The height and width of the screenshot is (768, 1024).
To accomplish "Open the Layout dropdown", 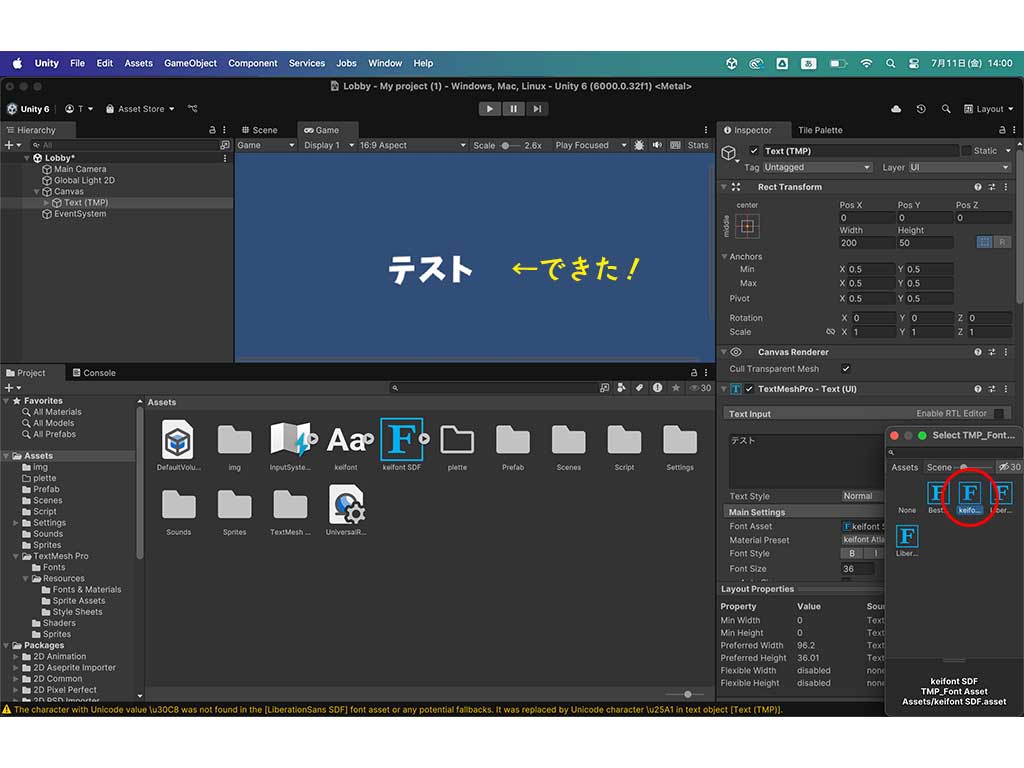I will click(x=988, y=109).
